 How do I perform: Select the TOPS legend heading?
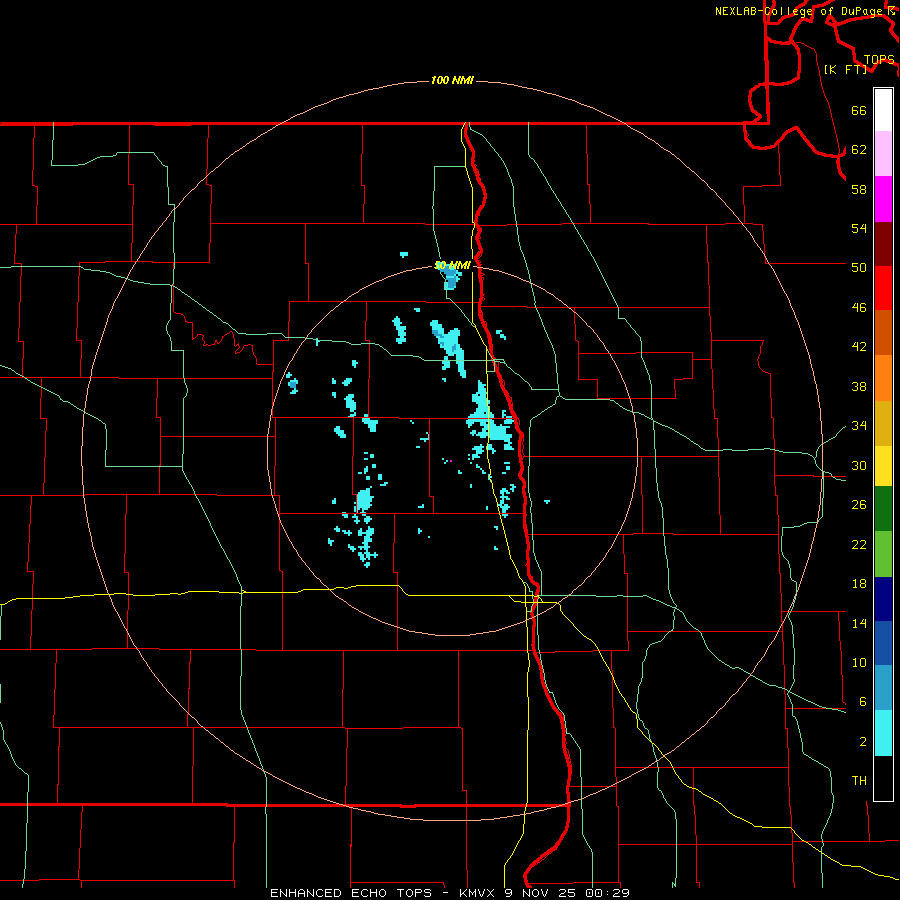click(879, 60)
